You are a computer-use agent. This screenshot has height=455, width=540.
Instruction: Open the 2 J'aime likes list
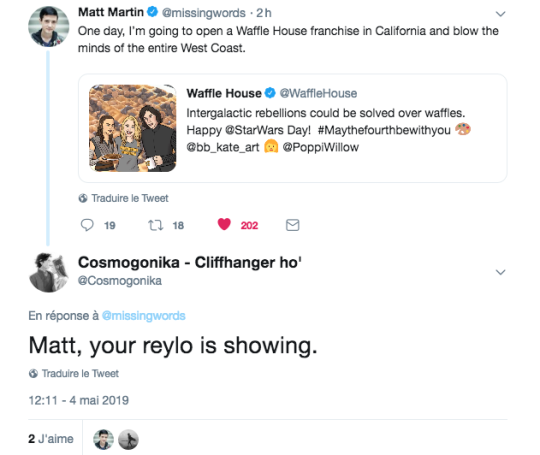51,439
